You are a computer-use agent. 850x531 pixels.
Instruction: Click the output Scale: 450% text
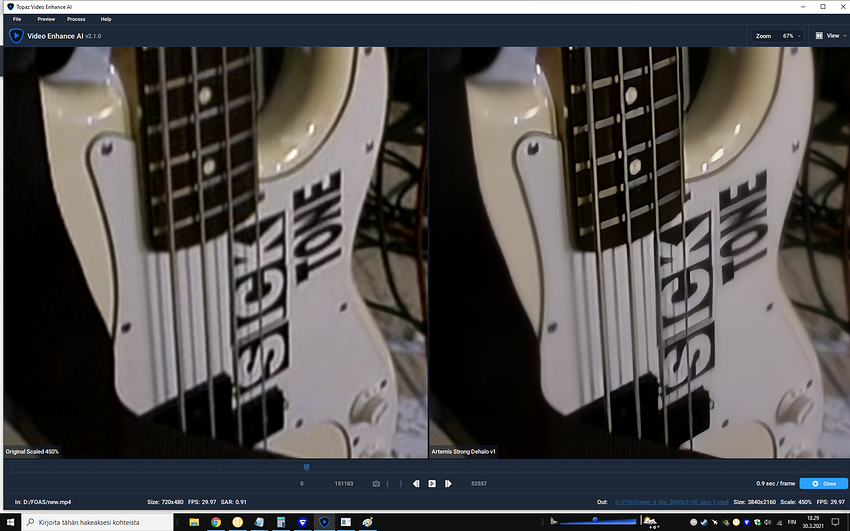point(796,502)
